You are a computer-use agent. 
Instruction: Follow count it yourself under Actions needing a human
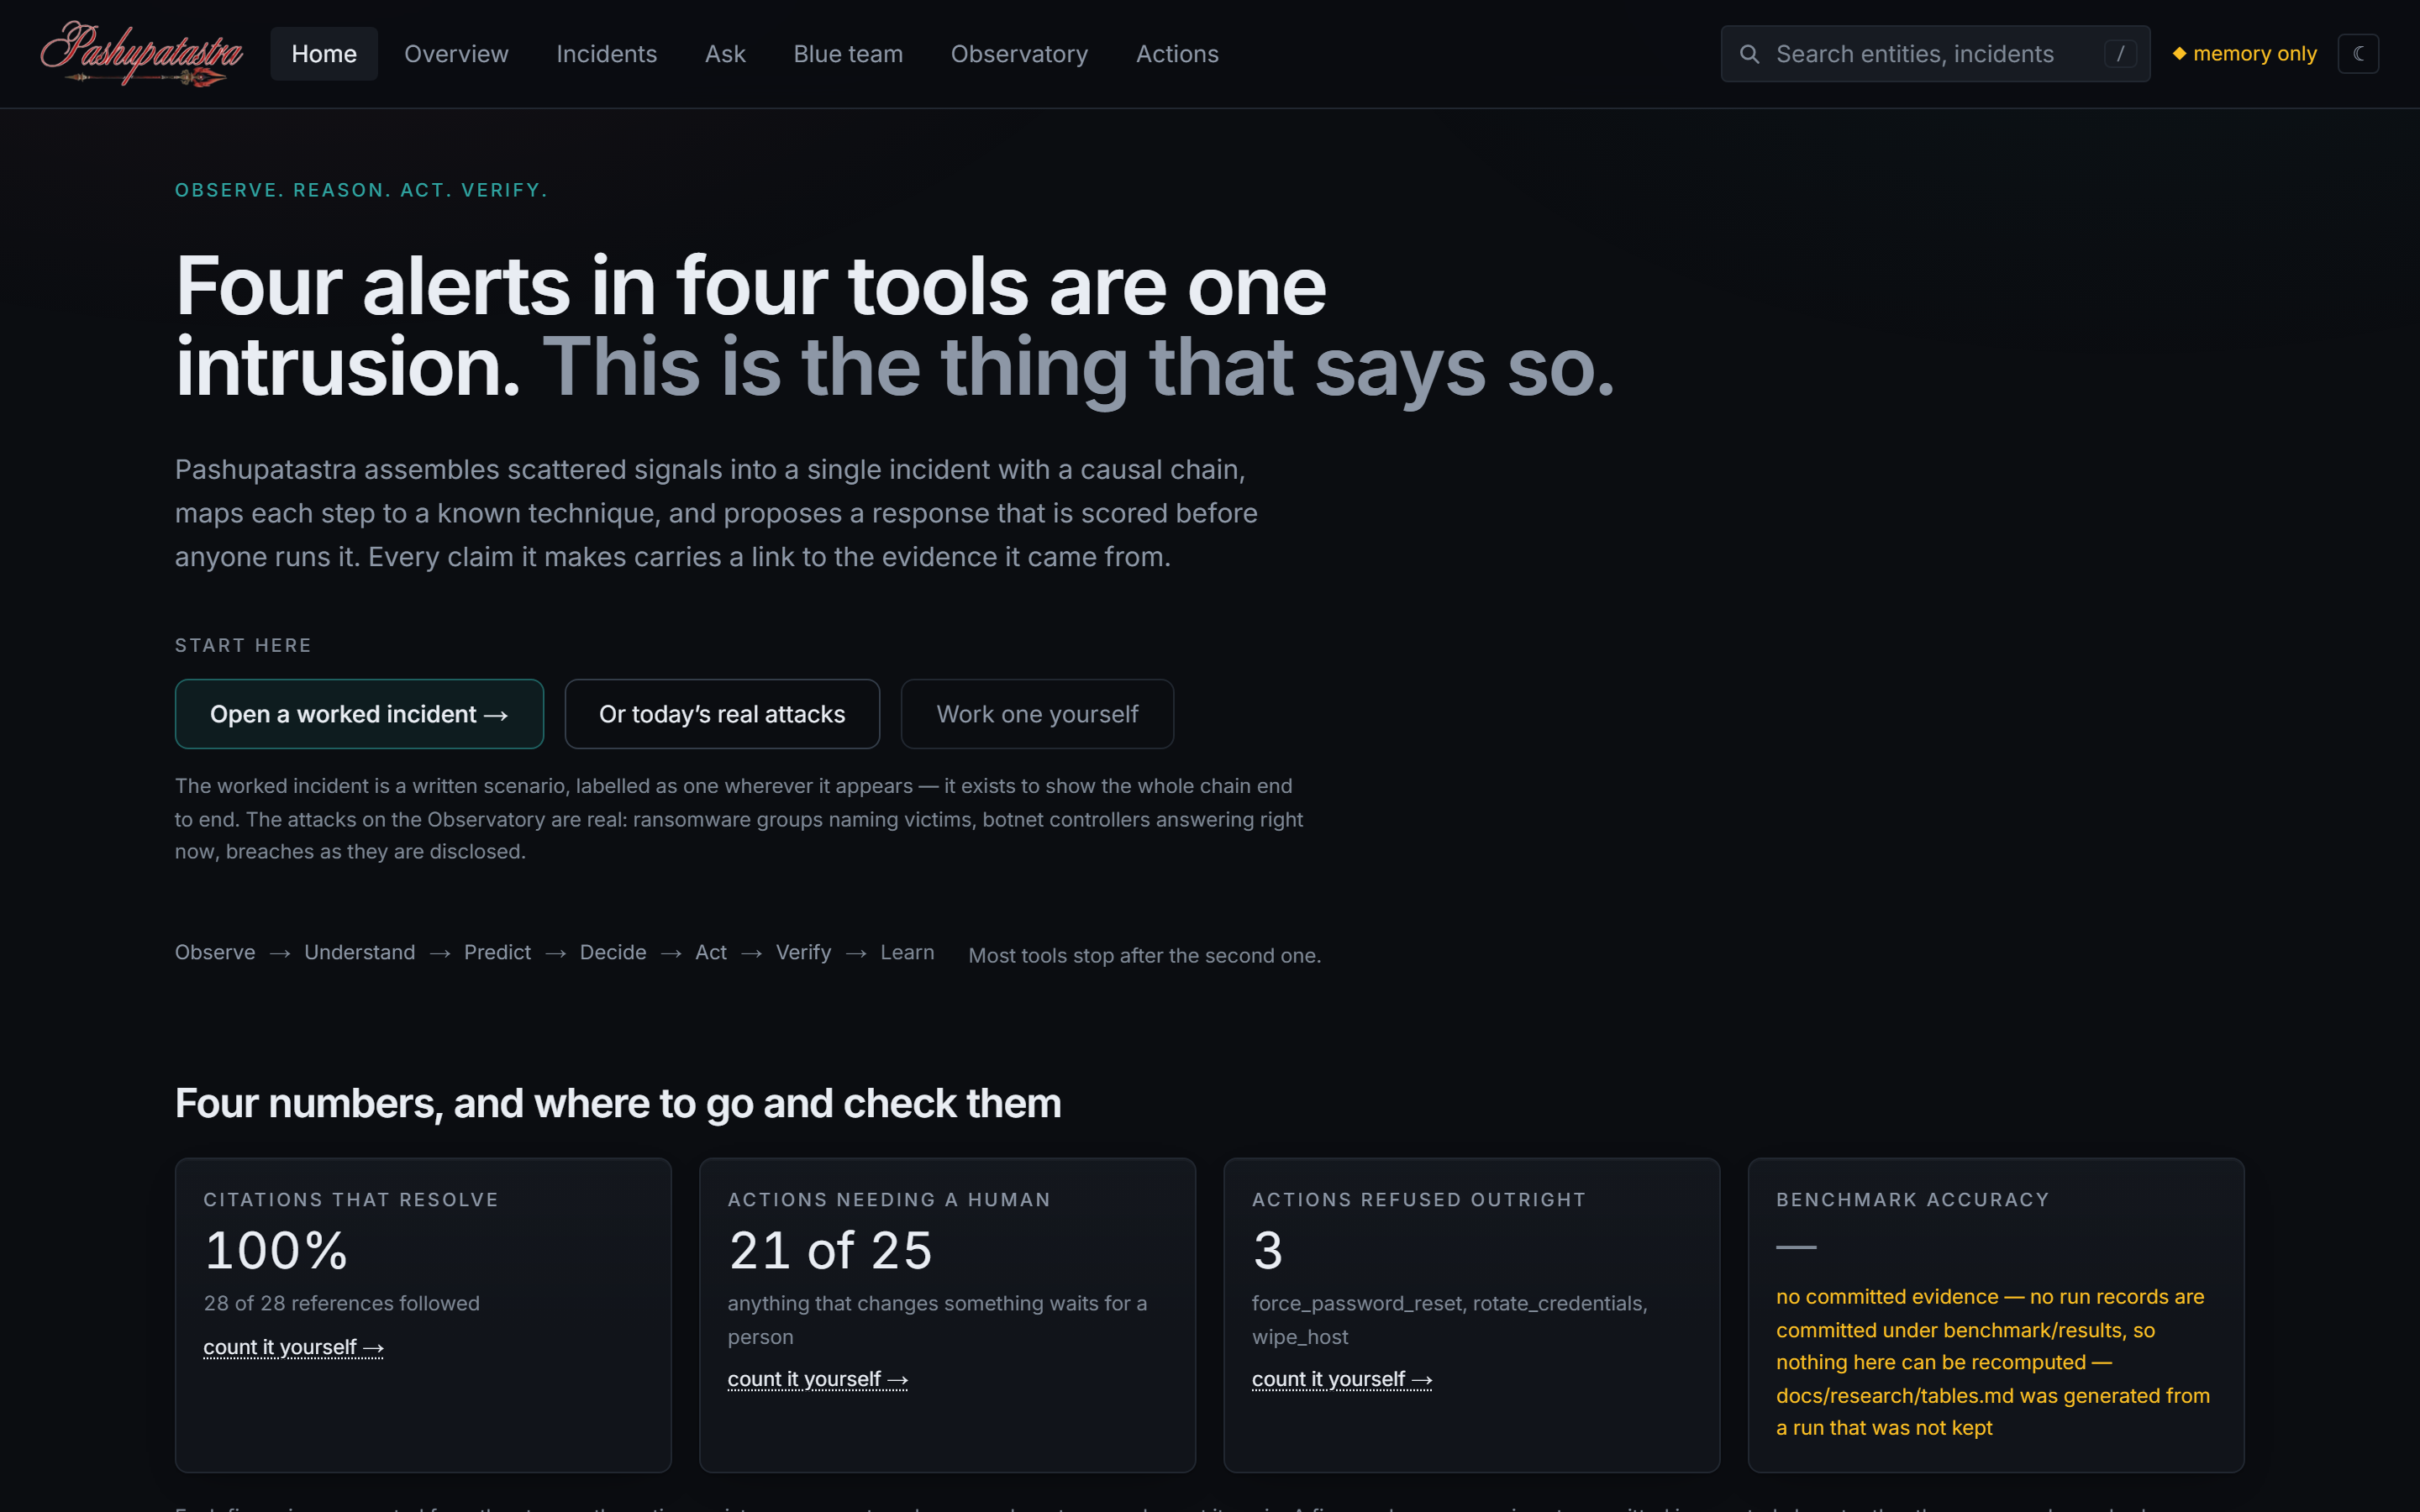coord(817,1379)
